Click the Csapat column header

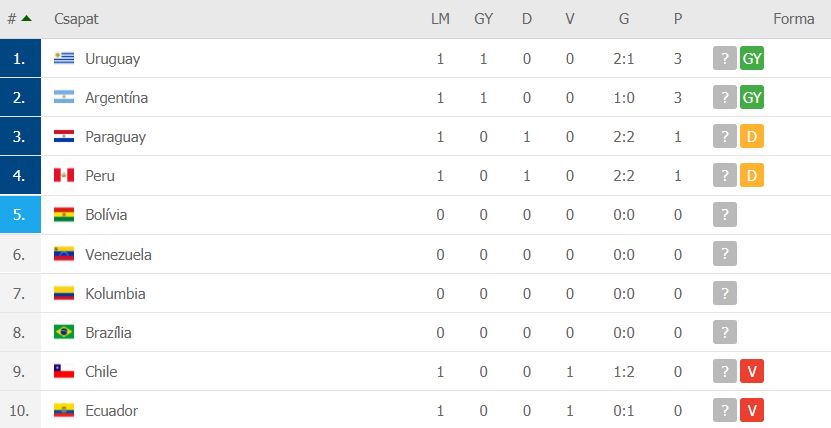pyautogui.click(x=76, y=19)
